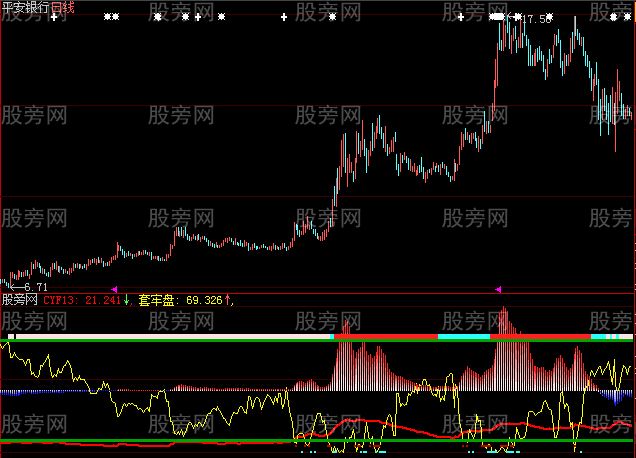This screenshot has height=458, width=636.
Task: Click the 平安银行 stock name label
Action: pyautogui.click(x=26, y=7)
